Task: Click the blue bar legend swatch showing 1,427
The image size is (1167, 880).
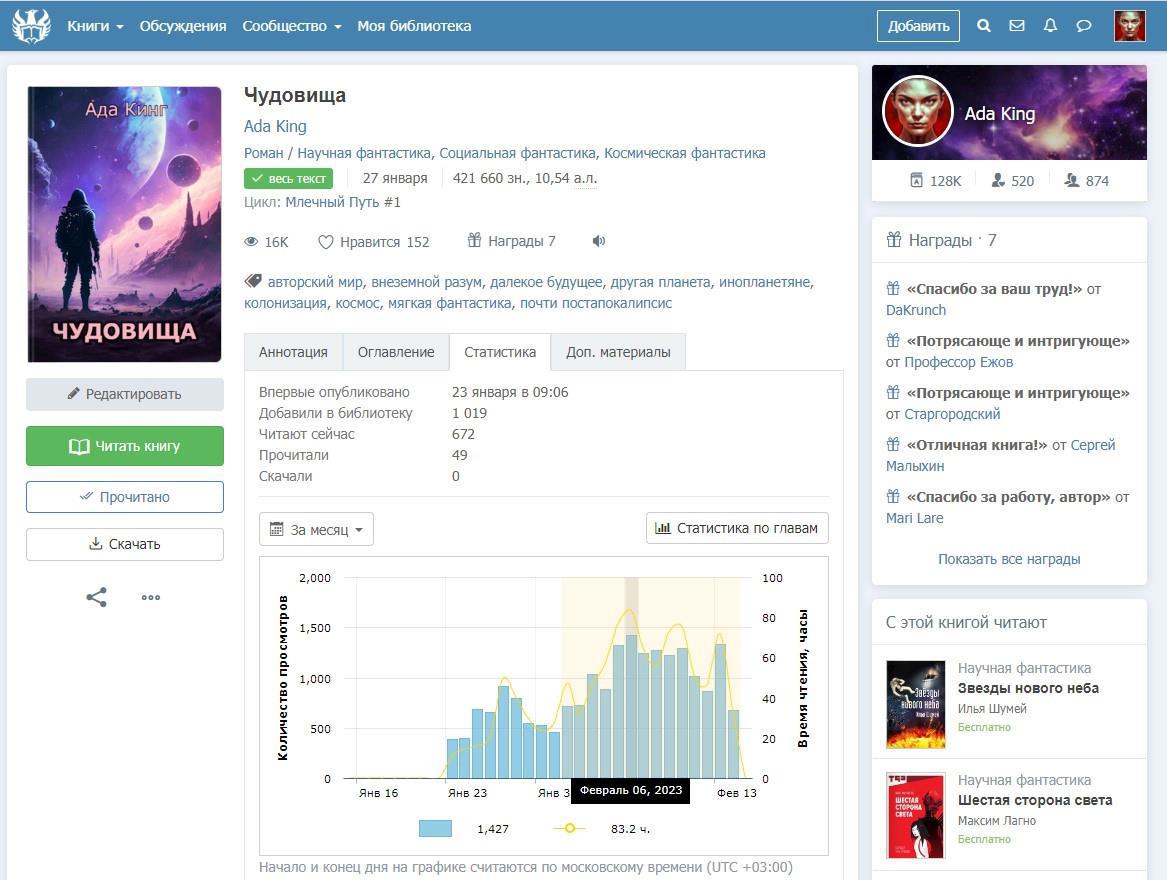Action: pyautogui.click(x=435, y=829)
